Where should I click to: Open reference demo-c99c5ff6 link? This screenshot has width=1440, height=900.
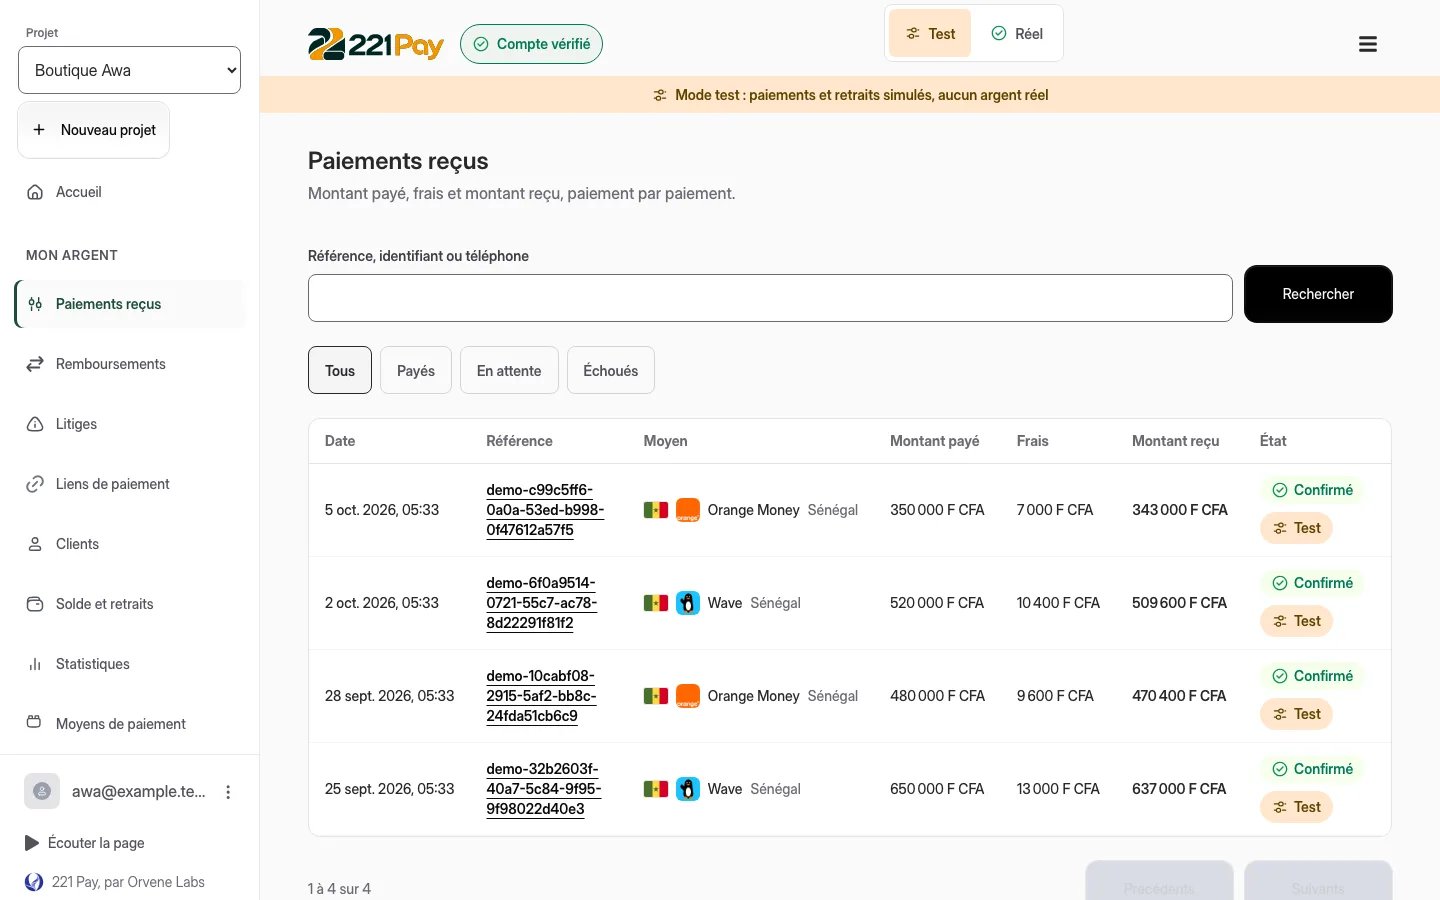click(x=545, y=510)
